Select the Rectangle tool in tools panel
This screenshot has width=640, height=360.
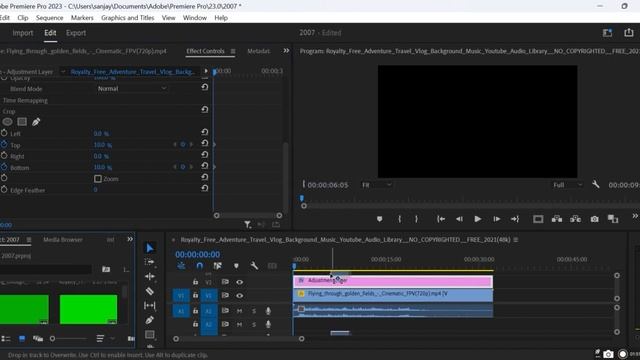click(150, 335)
